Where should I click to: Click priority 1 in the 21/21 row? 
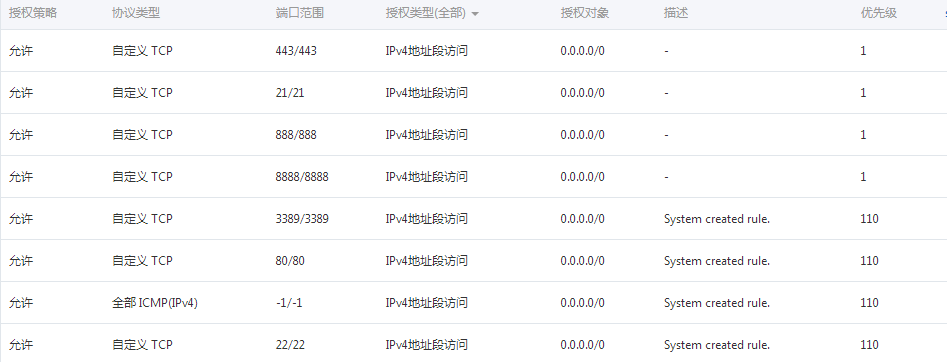[x=863, y=92]
